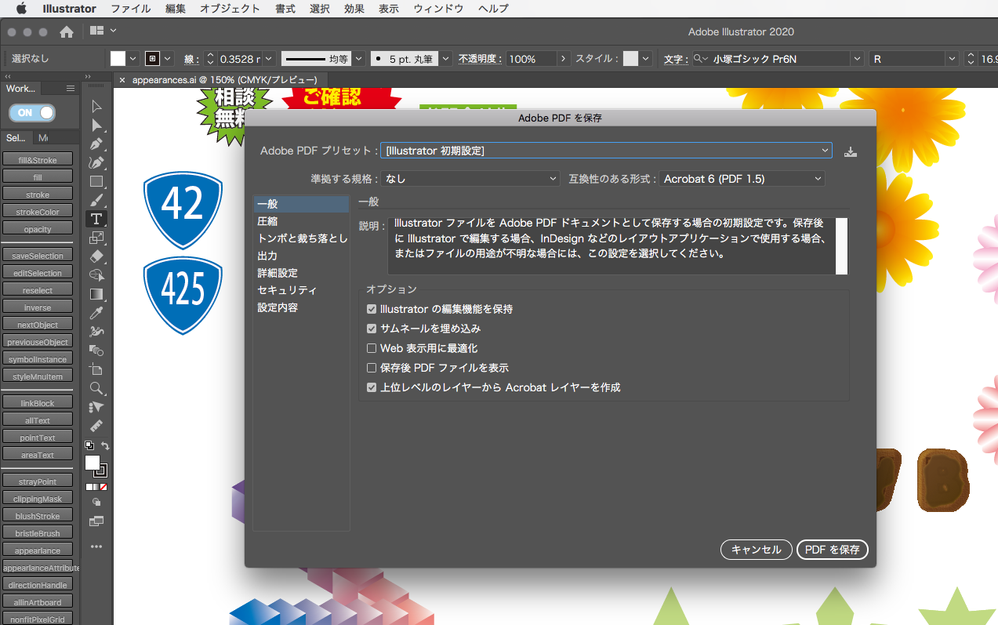The image size is (998, 625).
Task: Click the save-preset icon beside the PDF preset dropdown
Action: tap(851, 149)
